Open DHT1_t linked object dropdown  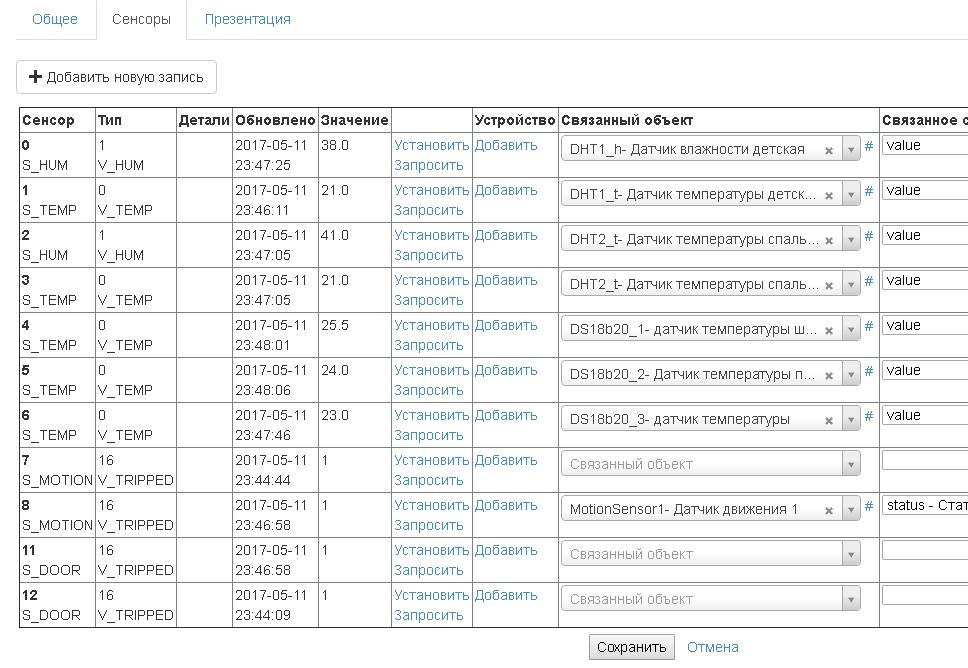[x=851, y=194]
